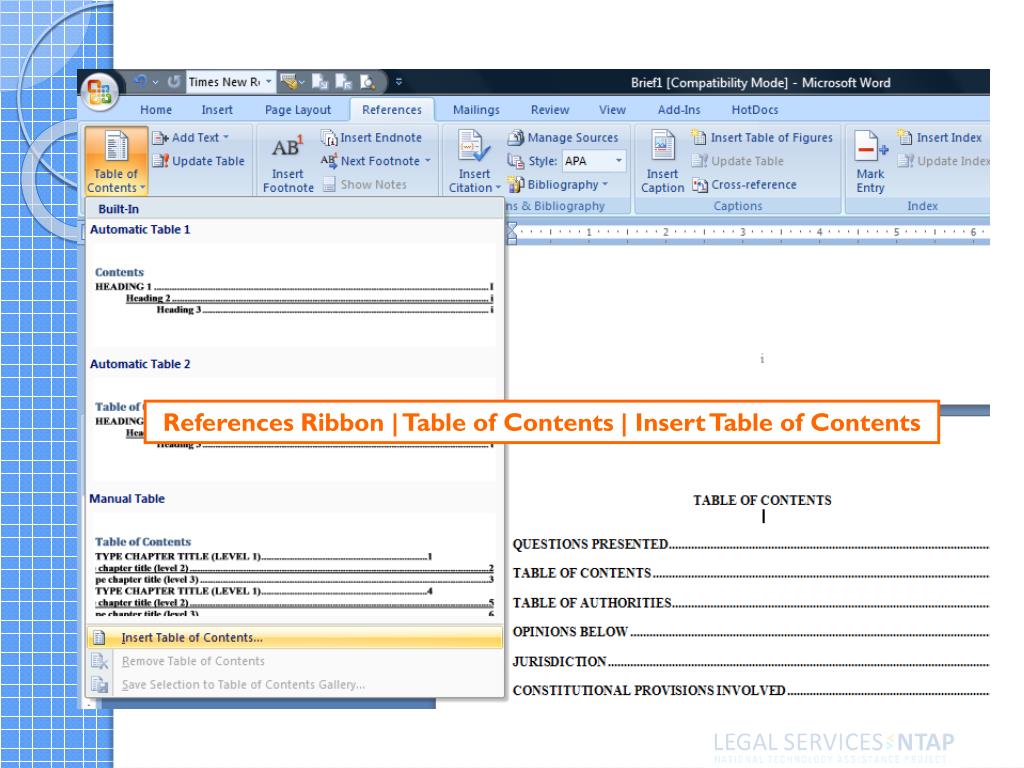This screenshot has width=1024, height=768.
Task: Click the Redo icon in quick access toolbar
Action: point(174,82)
